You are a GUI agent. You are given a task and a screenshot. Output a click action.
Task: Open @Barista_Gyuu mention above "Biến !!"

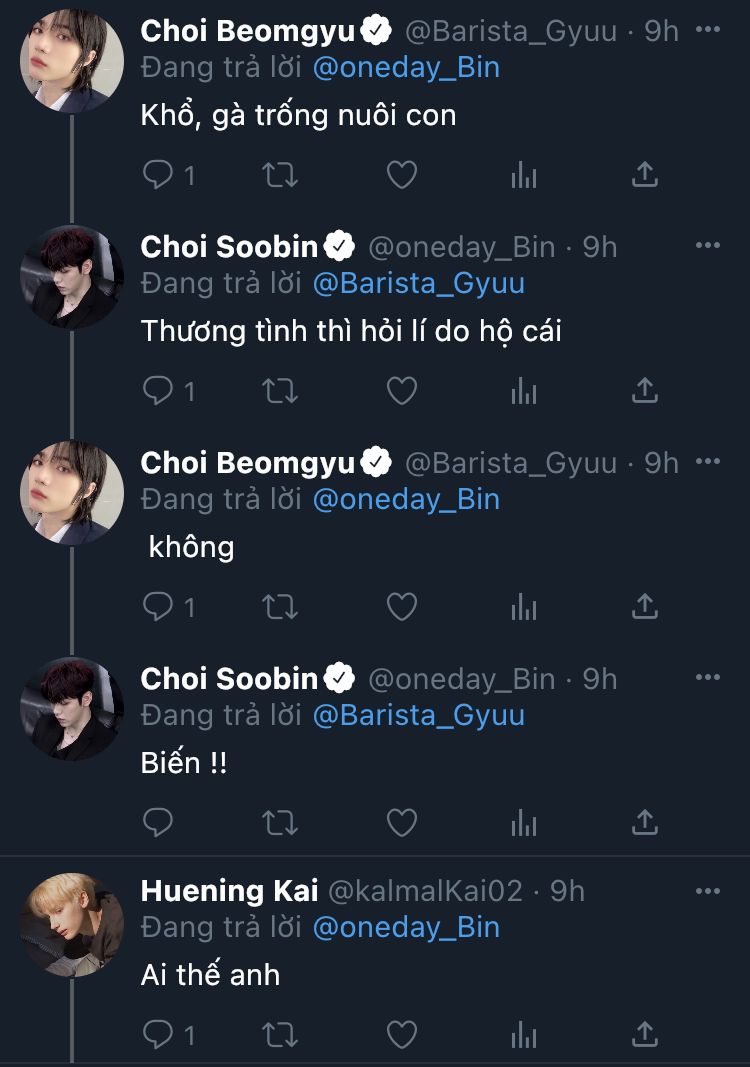click(418, 715)
